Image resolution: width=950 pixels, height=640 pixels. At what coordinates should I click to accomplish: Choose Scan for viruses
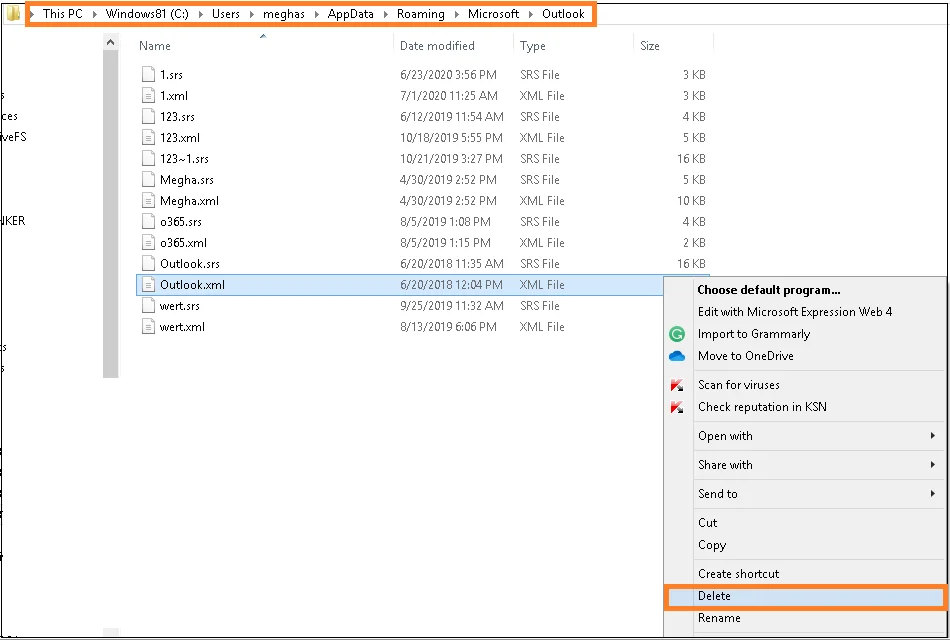pyautogui.click(x=739, y=385)
